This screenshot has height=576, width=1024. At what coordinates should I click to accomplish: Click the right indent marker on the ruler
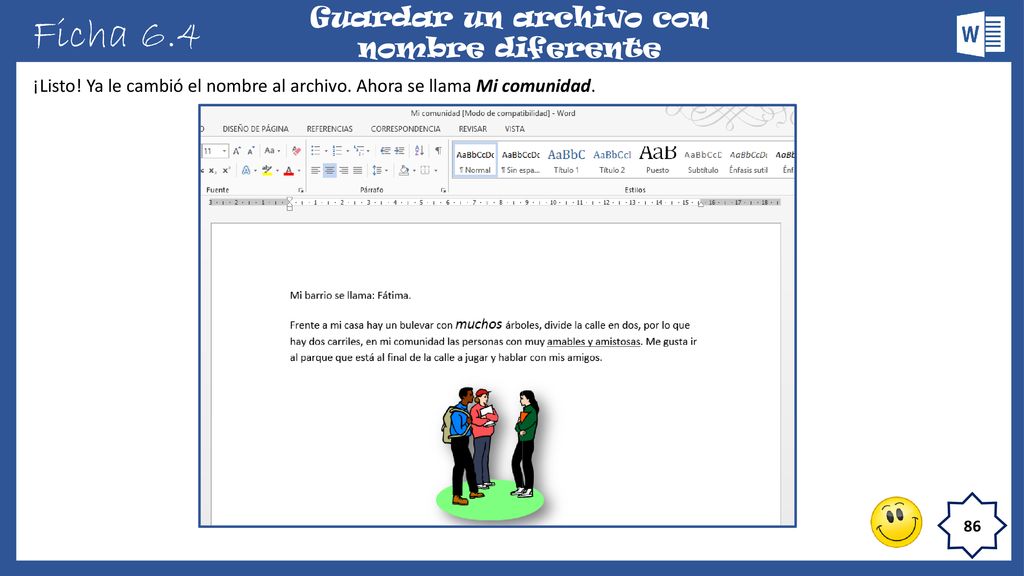click(700, 204)
